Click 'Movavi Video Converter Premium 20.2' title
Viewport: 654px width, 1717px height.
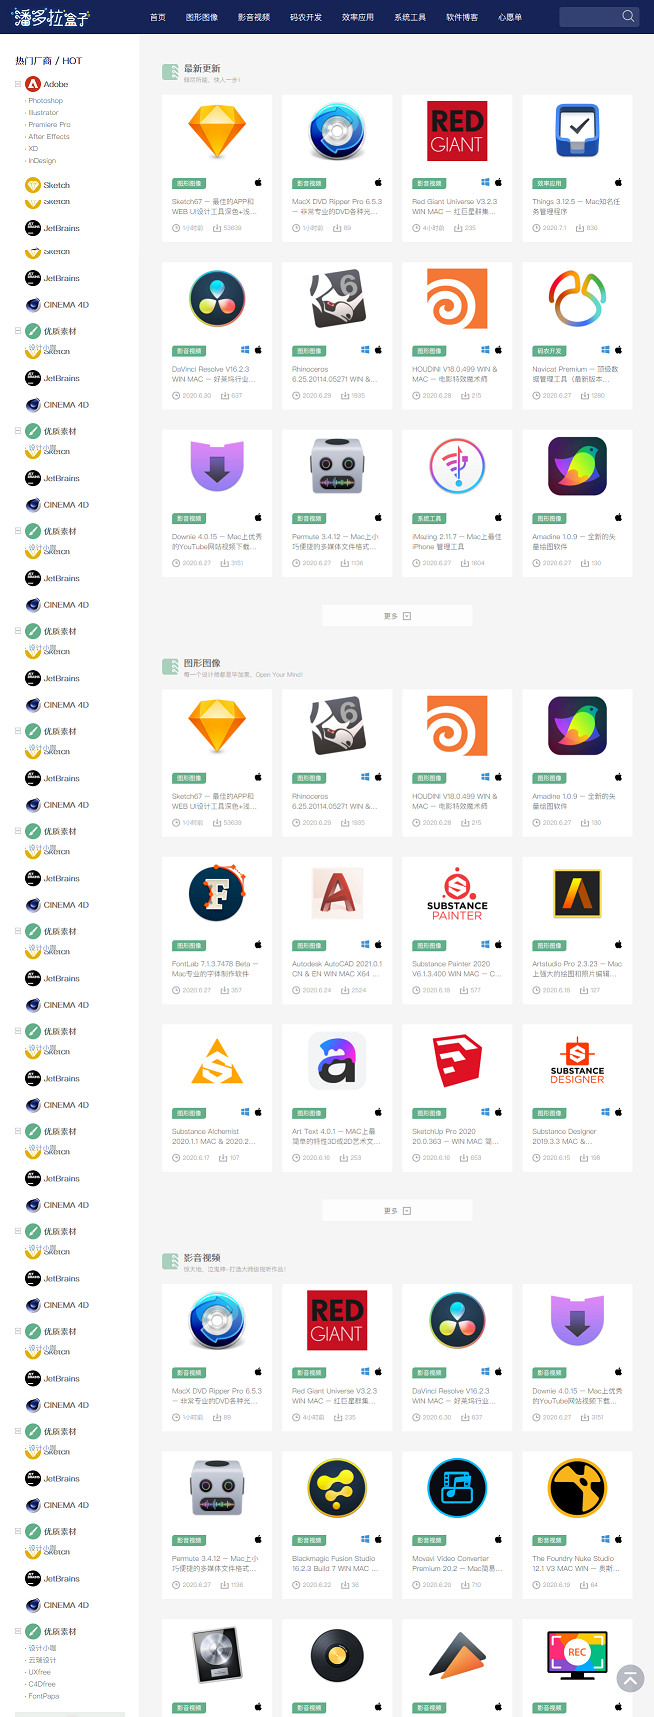[457, 1564]
